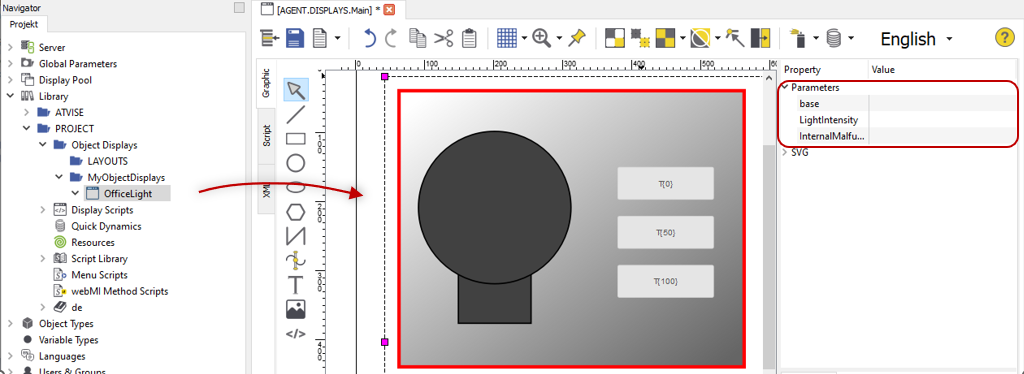This screenshot has height=374, width=1024.
Task: Click the redo arrow in toolbar
Action: 391,39
